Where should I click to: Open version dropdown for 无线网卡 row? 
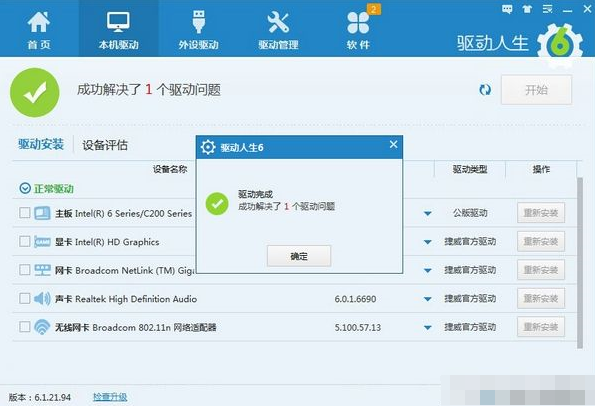pos(428,327)
